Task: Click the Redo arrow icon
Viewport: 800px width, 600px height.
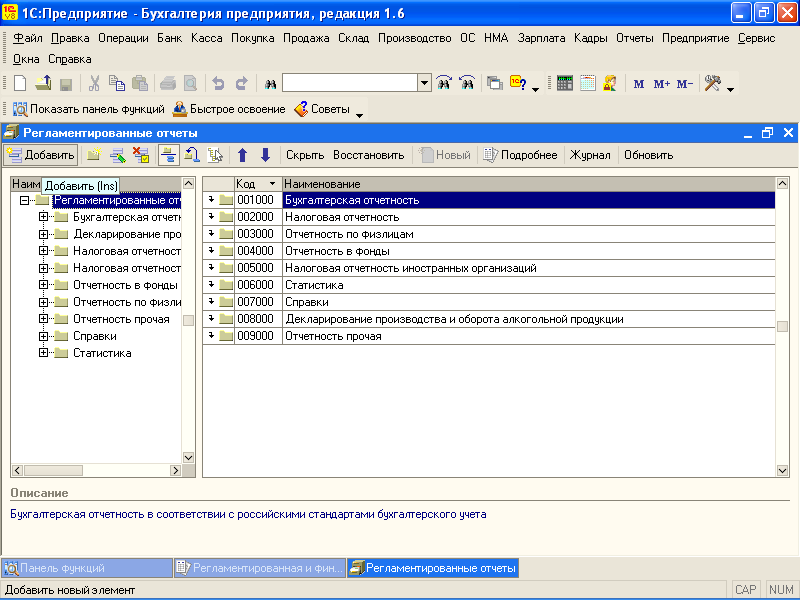Action: pos(241,83)
